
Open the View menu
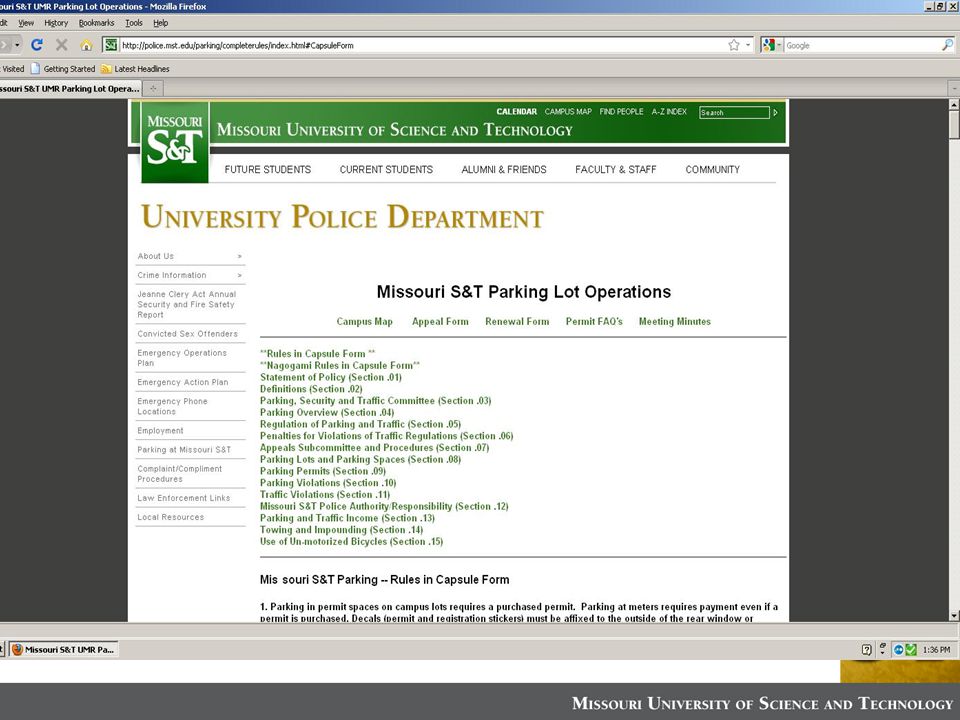click(26, 23)
